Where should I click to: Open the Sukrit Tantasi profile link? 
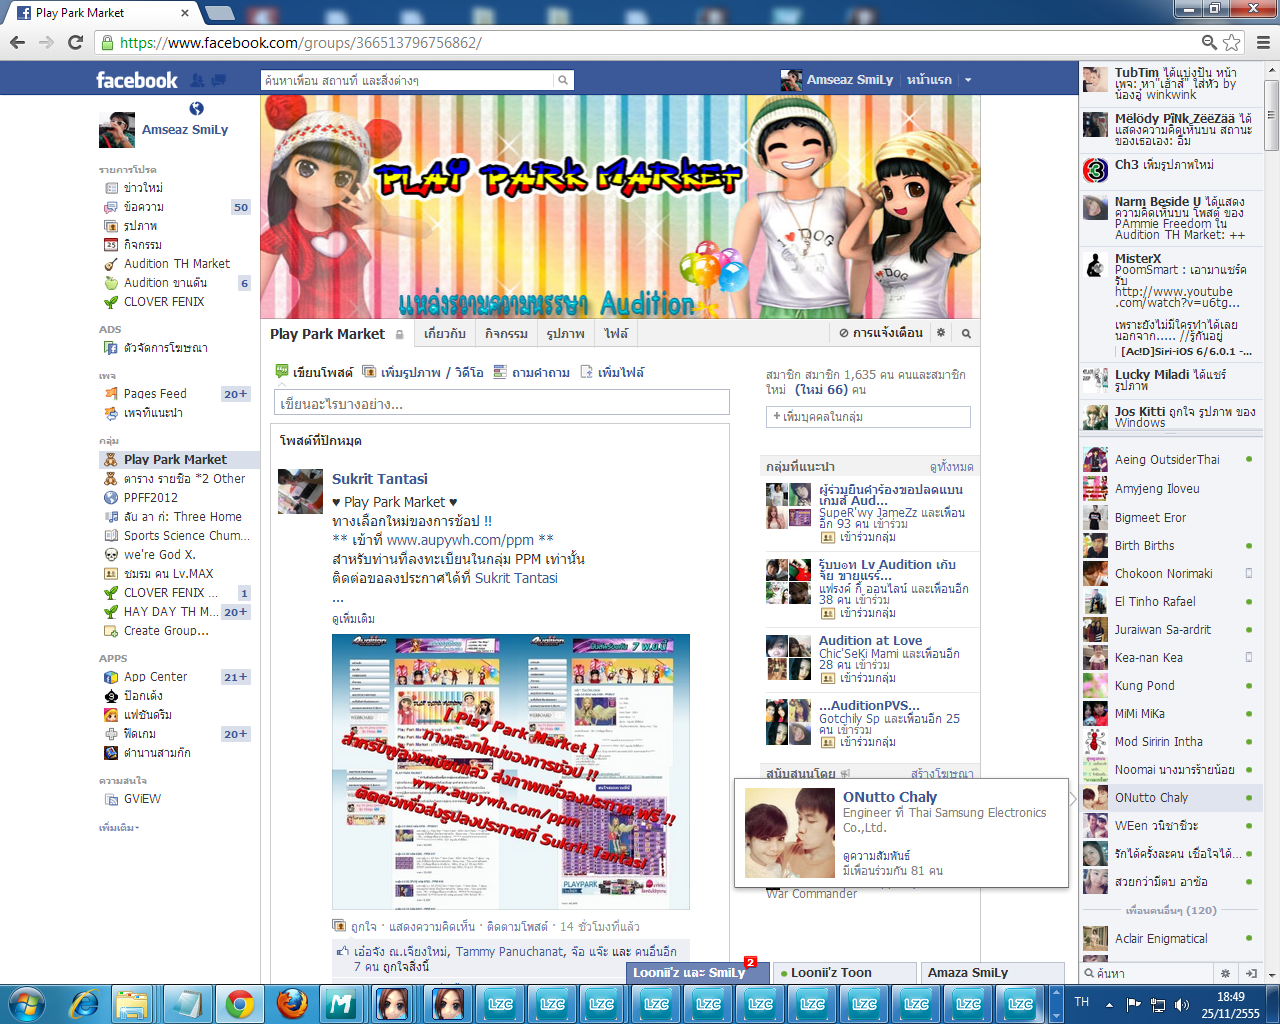tap(380, 479)
